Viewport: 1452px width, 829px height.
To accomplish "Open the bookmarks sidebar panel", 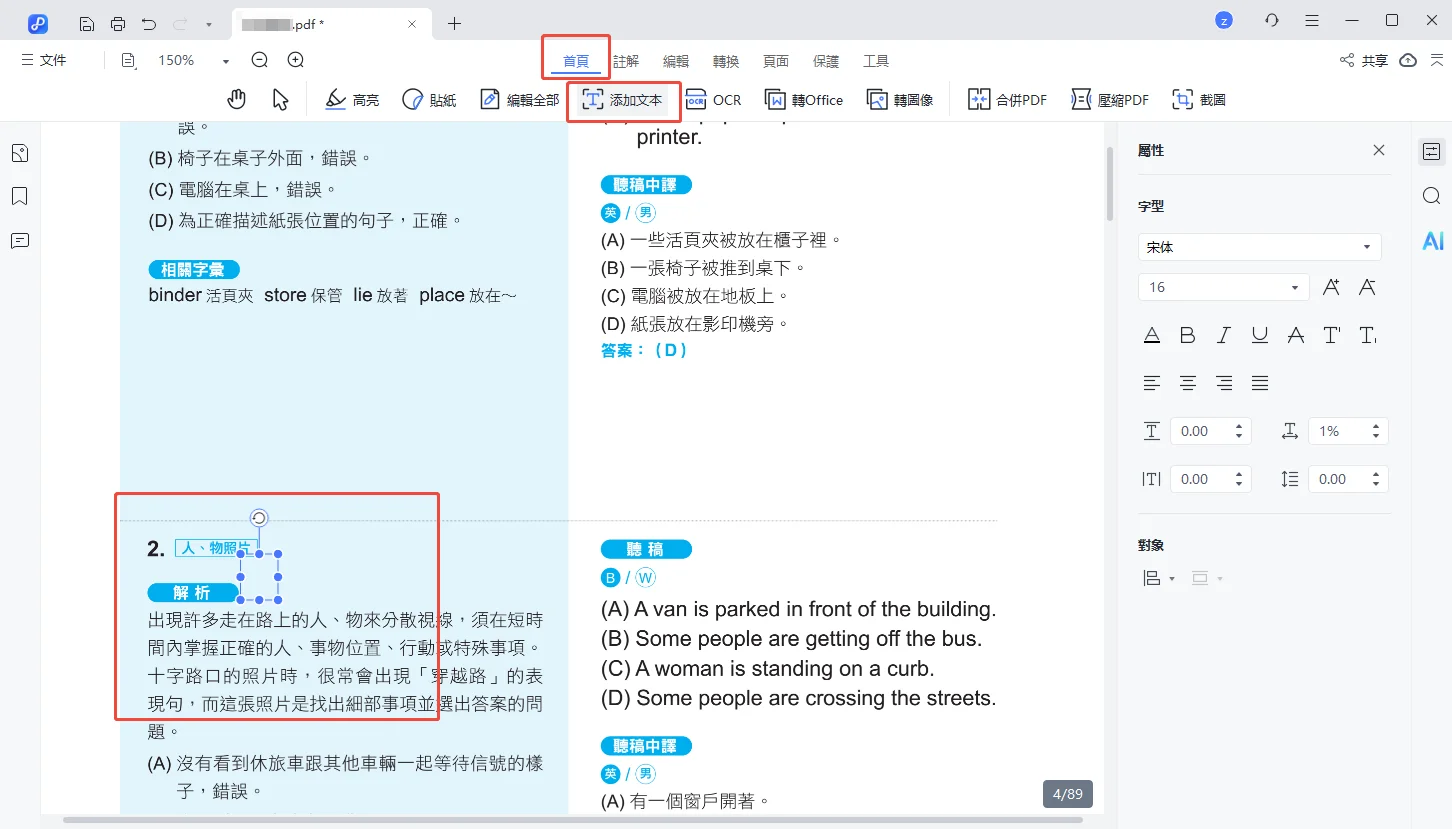I will (19, 196).
